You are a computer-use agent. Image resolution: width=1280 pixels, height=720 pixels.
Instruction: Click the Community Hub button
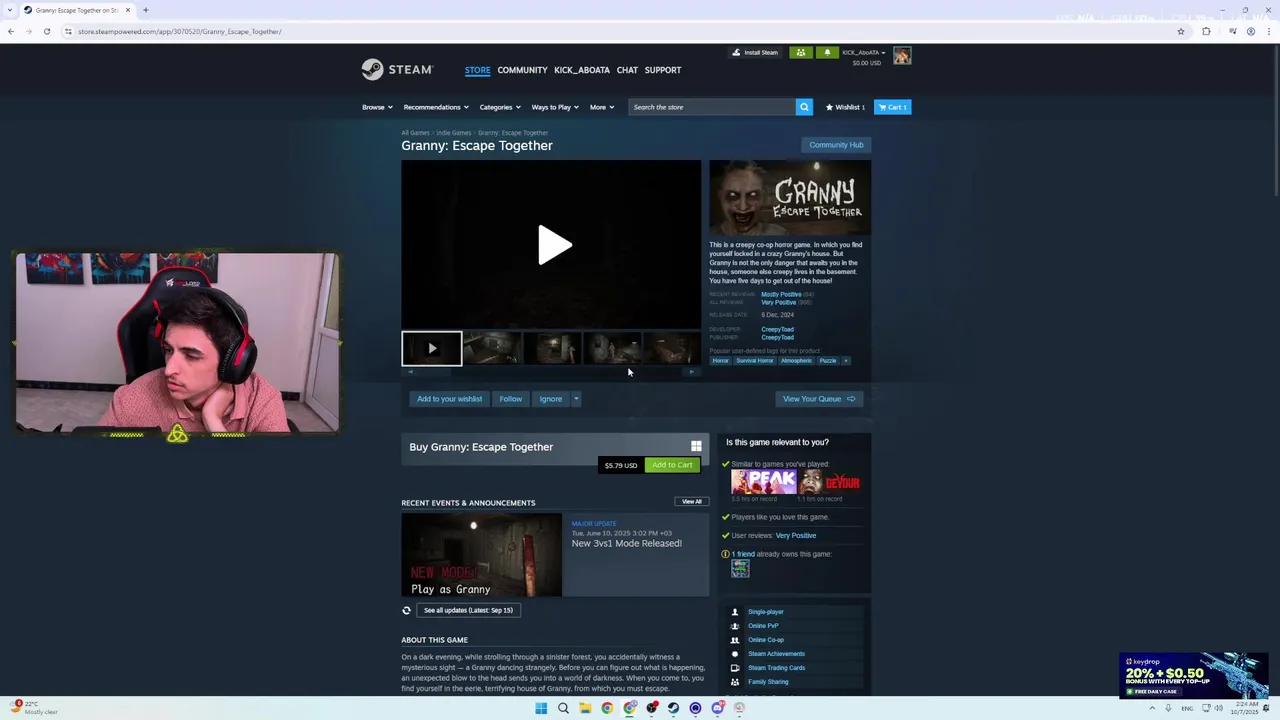(836, 145)
